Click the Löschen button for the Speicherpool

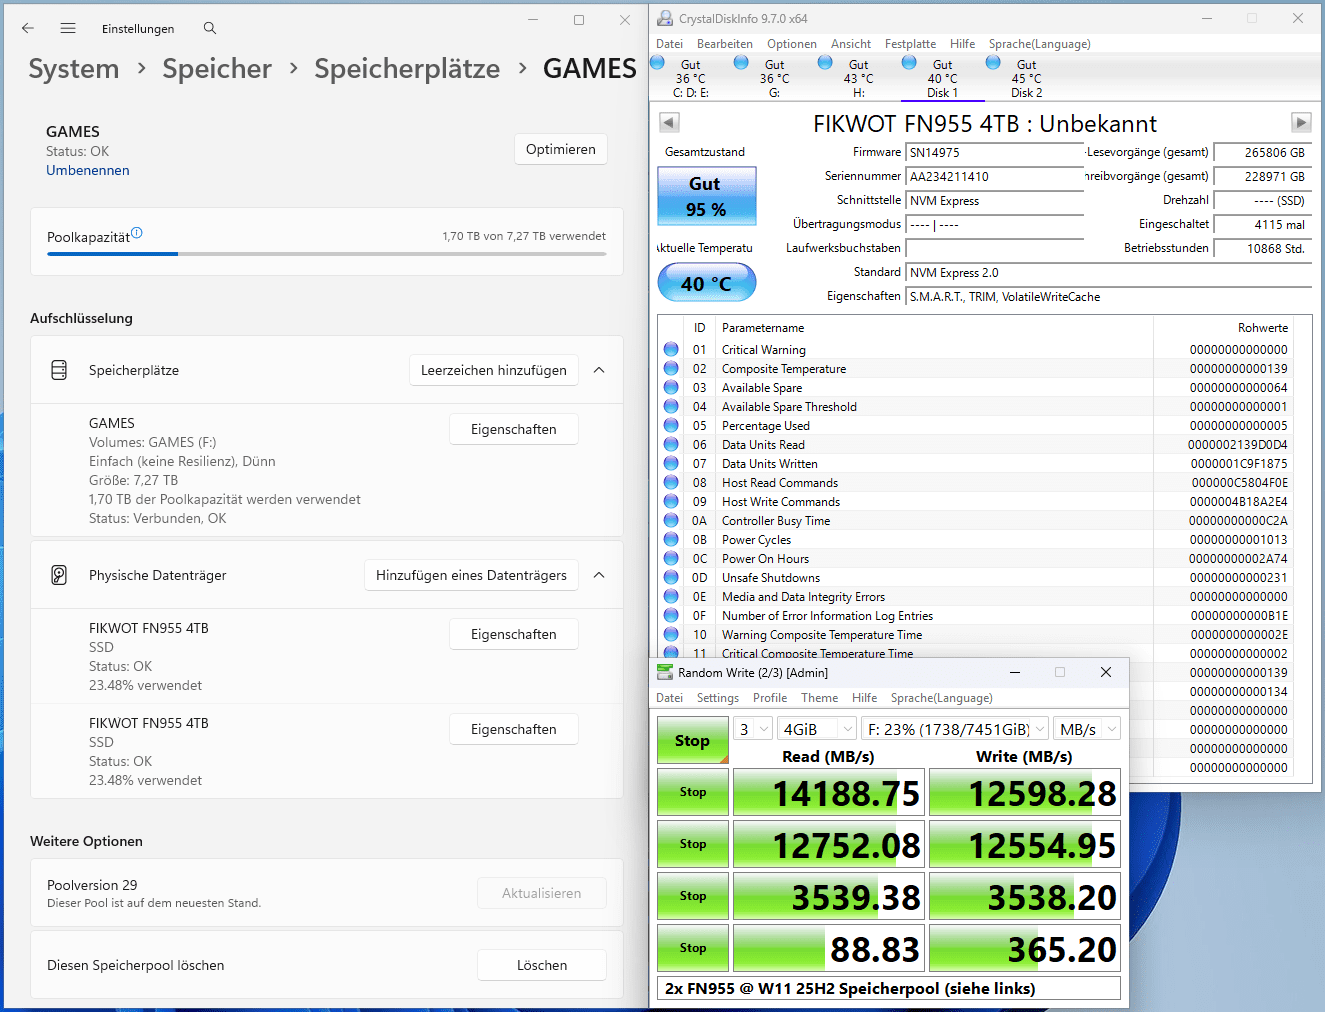click(542, 965)
